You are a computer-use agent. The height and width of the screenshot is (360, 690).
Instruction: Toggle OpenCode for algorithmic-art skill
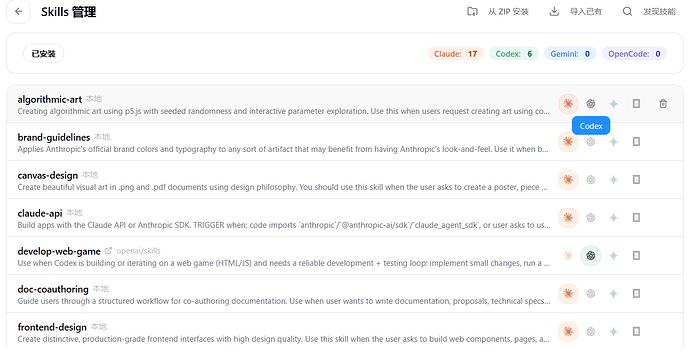[636, 104]
